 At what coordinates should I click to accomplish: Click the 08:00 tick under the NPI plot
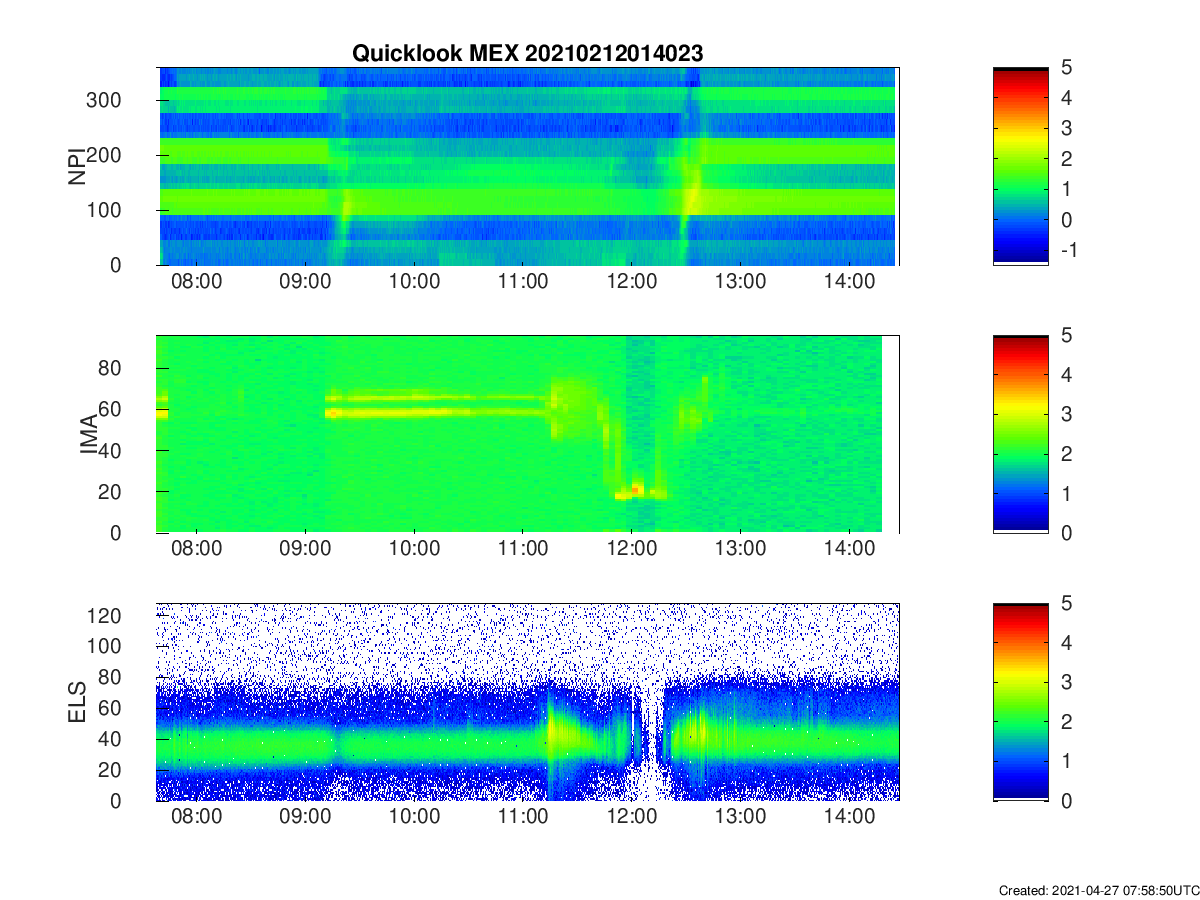pyautogui.click(x=197, y=281)
